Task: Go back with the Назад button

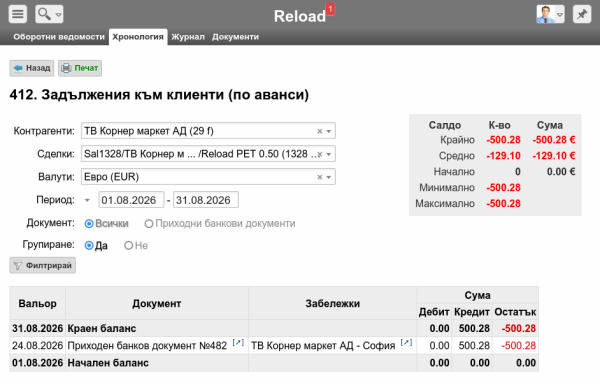Action: click(31, 68)
